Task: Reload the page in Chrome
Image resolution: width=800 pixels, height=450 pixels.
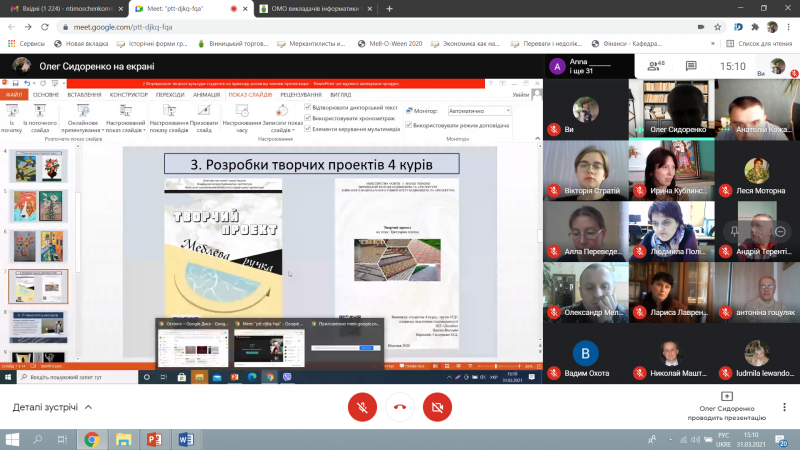Action: pyautogui.click(x=45, y=27)
